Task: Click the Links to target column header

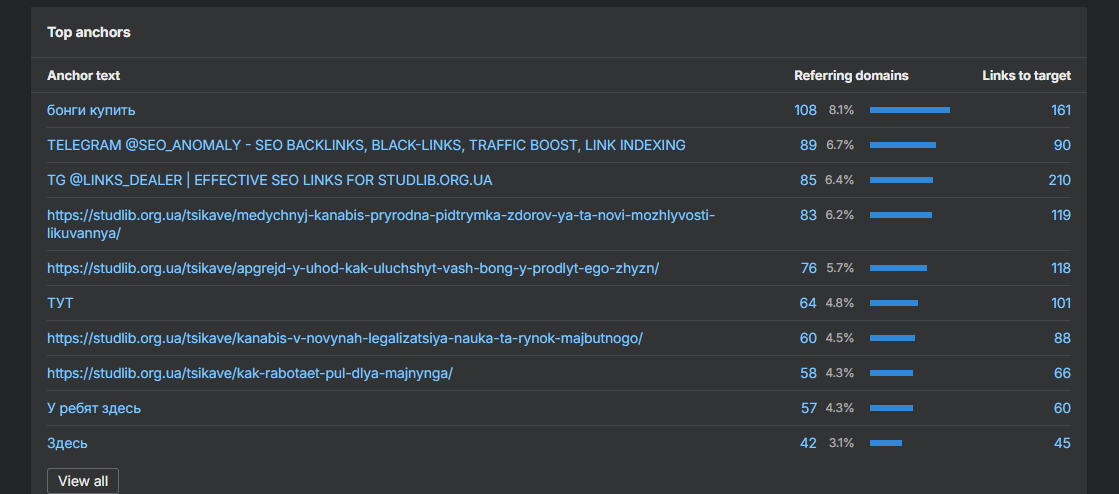Action: [1027, 76]
